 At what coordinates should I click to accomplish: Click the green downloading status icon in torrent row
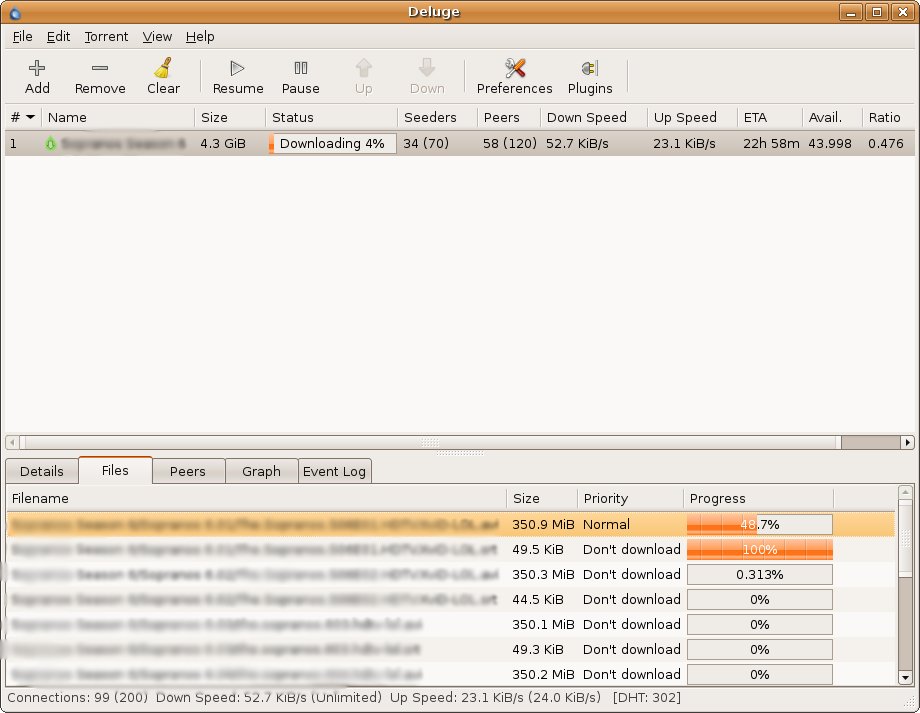50,144
